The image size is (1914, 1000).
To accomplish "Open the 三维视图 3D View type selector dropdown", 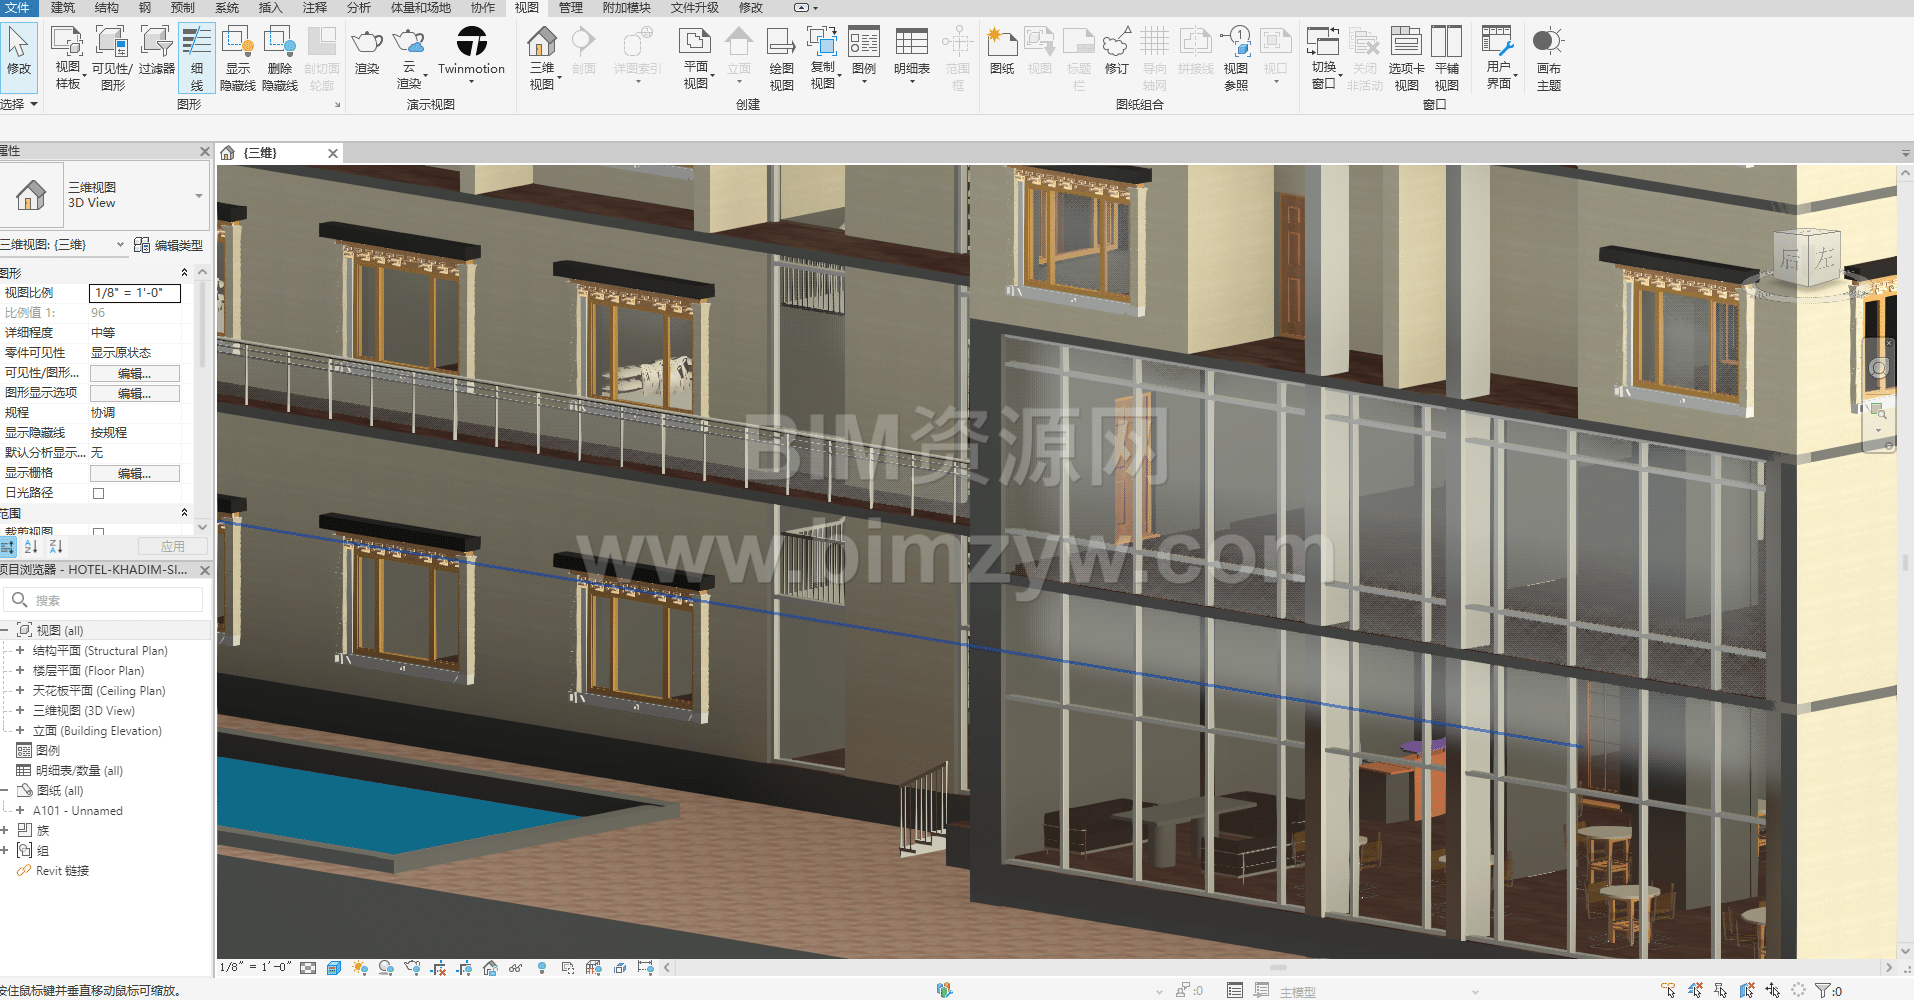I will 199,195.
